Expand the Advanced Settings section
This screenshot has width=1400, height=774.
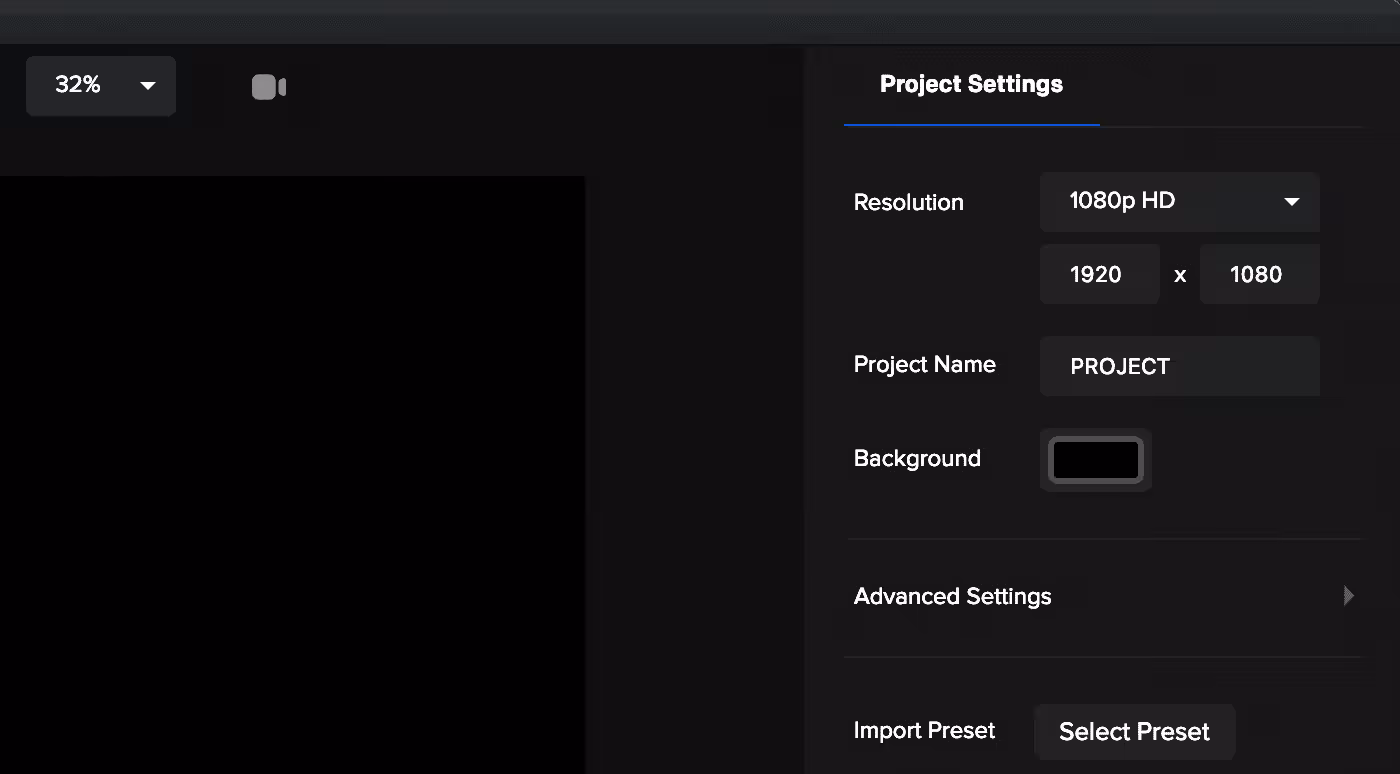953,597
